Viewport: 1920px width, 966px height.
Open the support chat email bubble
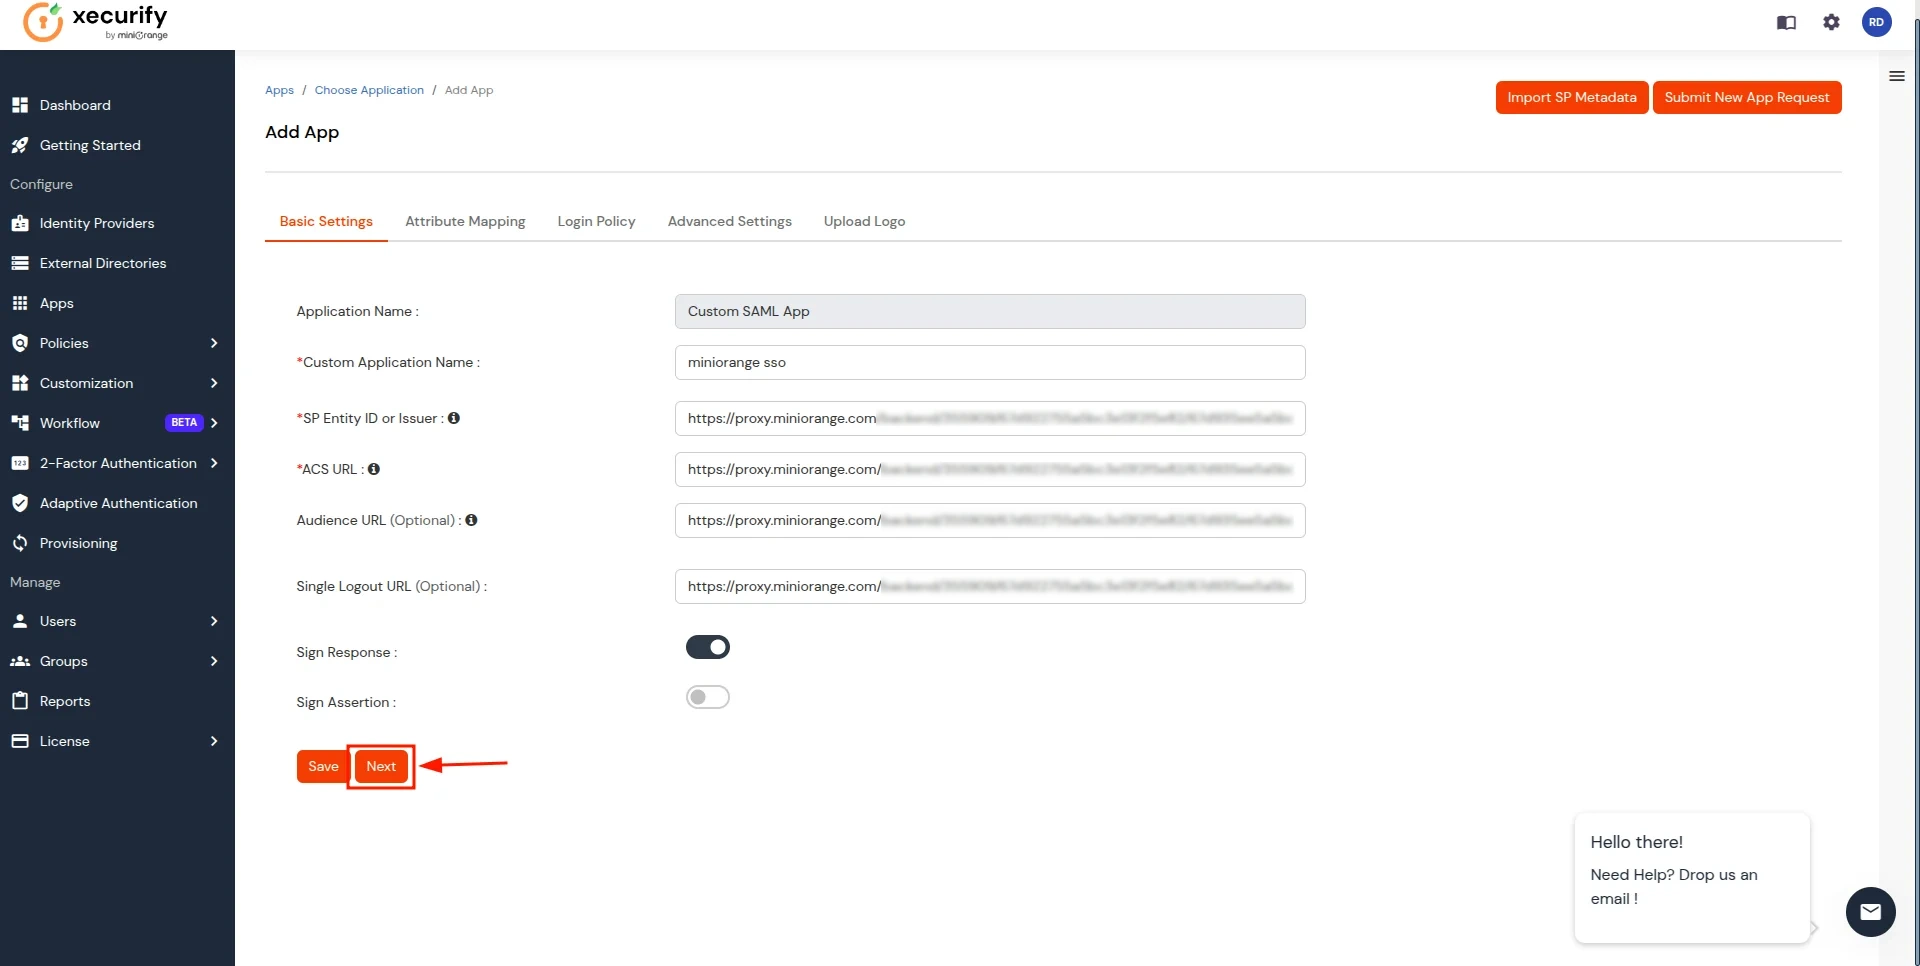[x=1871, y=911]
